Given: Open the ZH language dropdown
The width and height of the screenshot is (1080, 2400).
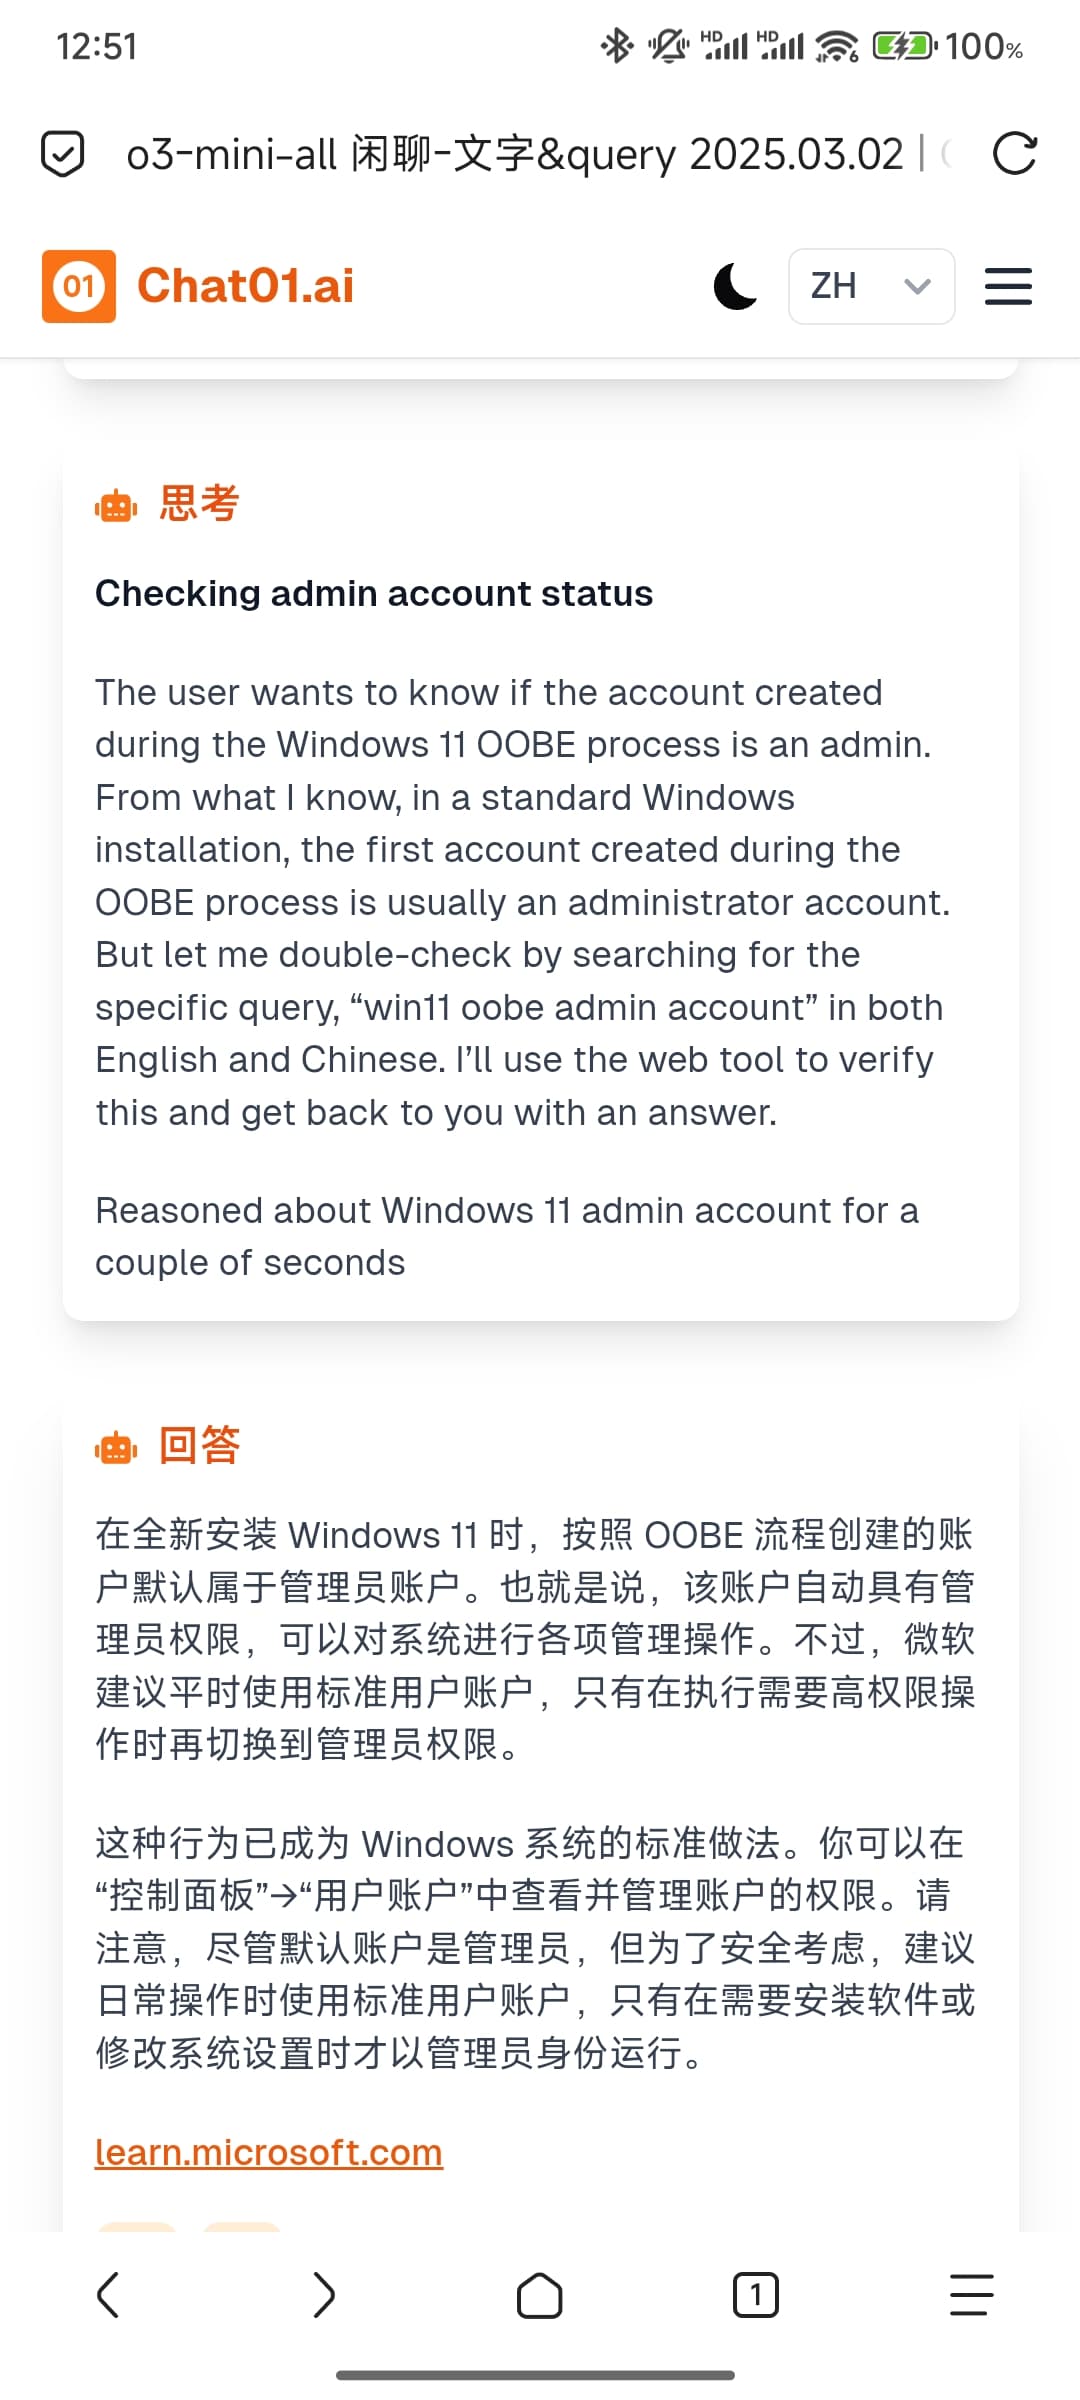Looking at the screenshot, I should (x=871, y=286).
